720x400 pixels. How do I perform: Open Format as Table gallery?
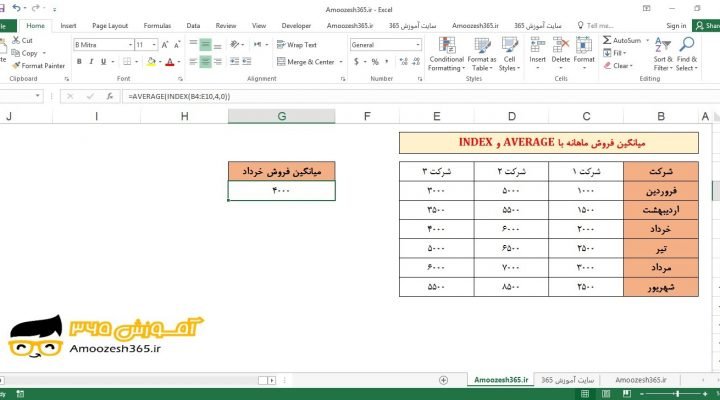[482, 54]
